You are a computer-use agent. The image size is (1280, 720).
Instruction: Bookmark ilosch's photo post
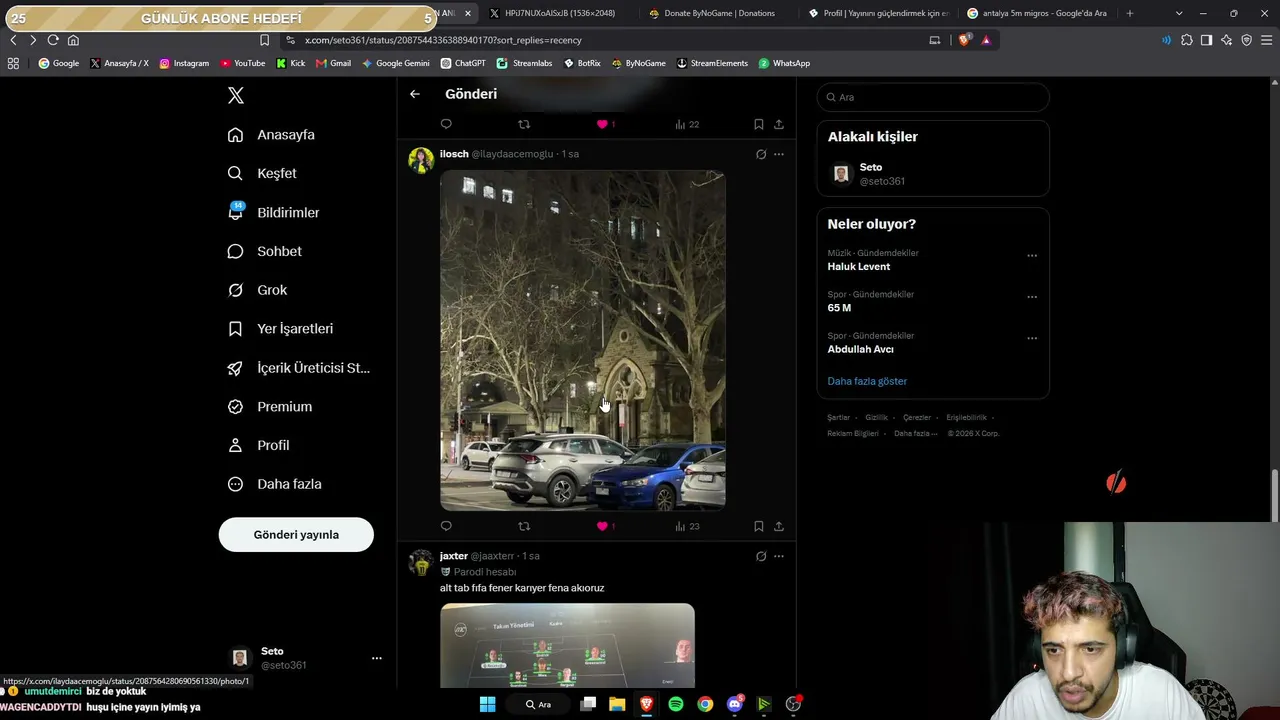pos(759,526)
